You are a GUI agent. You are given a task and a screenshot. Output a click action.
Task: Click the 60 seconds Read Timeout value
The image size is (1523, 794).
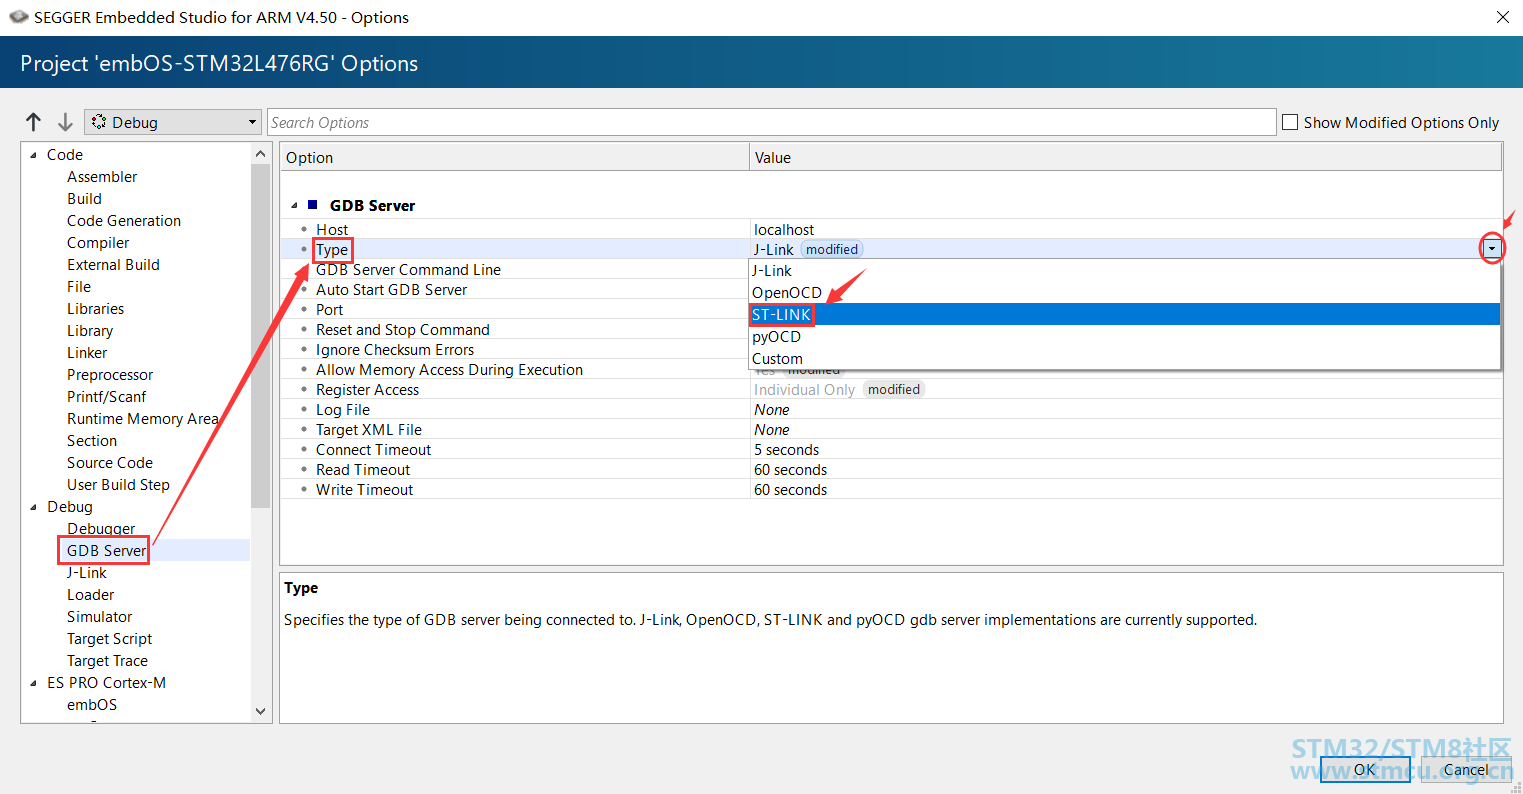pyautogui.click(x=791, y=470)
